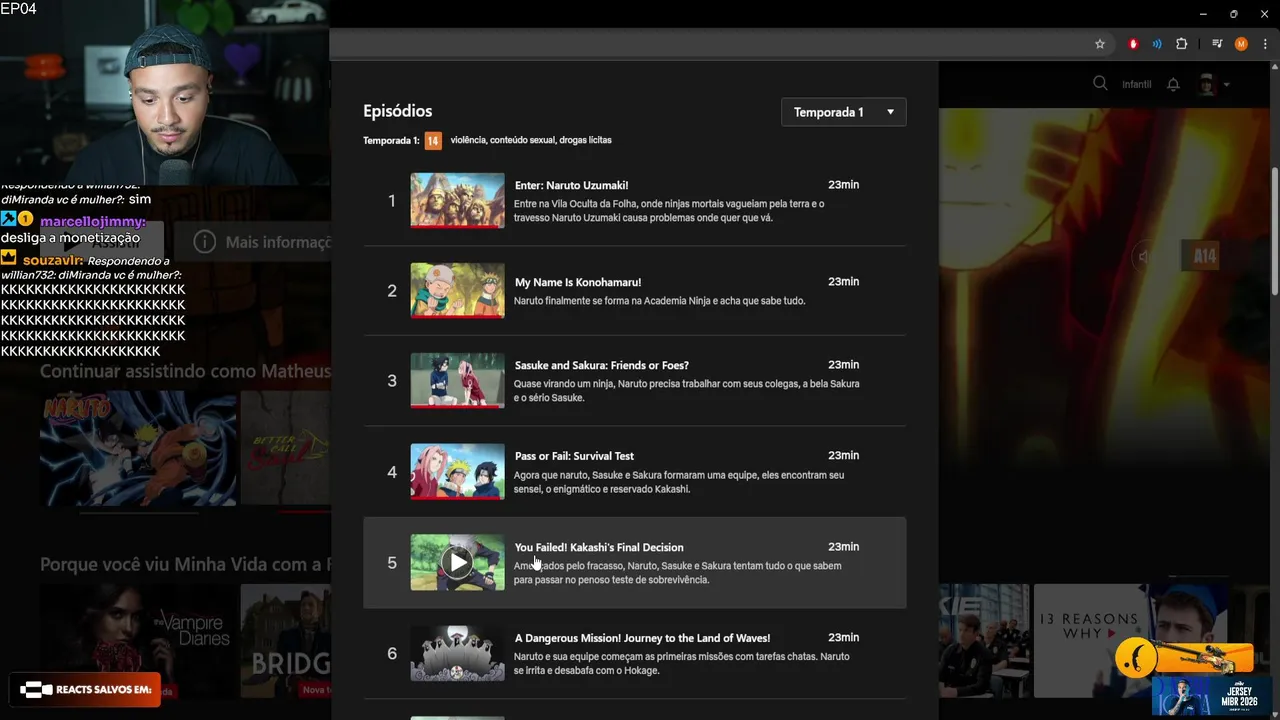The width and height of the screenshot is (1280, 720).
Task: Open the Chrome three-dot menu
Action: 1265,44
